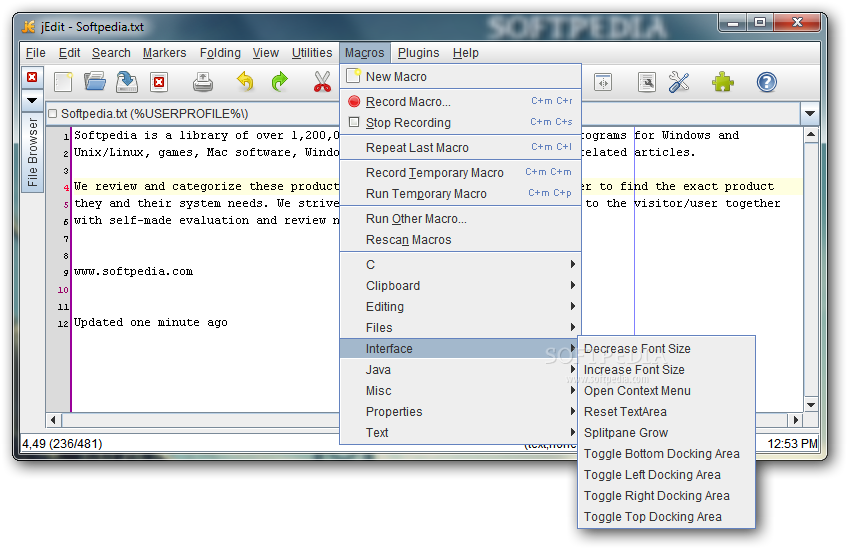This screenshot has height=549, width=848.
Task: Click the split view toolbar icon
Action: pyautogui.click(x=603, y=83)
